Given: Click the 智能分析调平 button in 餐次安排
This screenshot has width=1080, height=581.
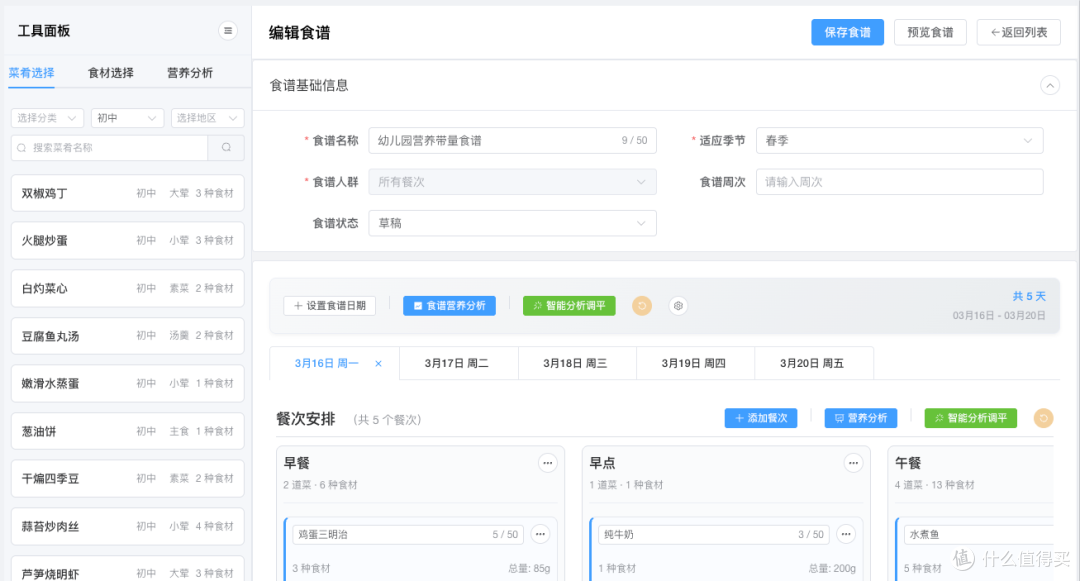Looking at the screenshot, I should (970, 418).
